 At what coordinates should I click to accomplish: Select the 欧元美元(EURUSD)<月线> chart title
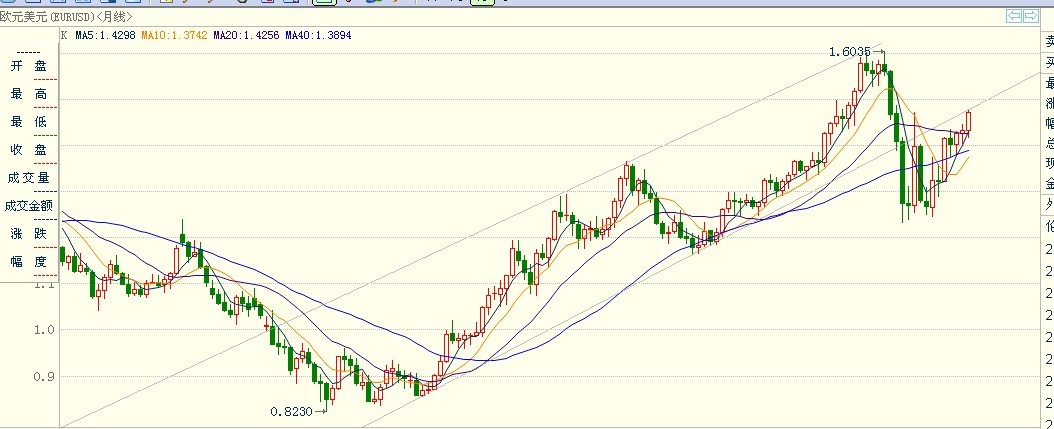click(x=66, y=17)
